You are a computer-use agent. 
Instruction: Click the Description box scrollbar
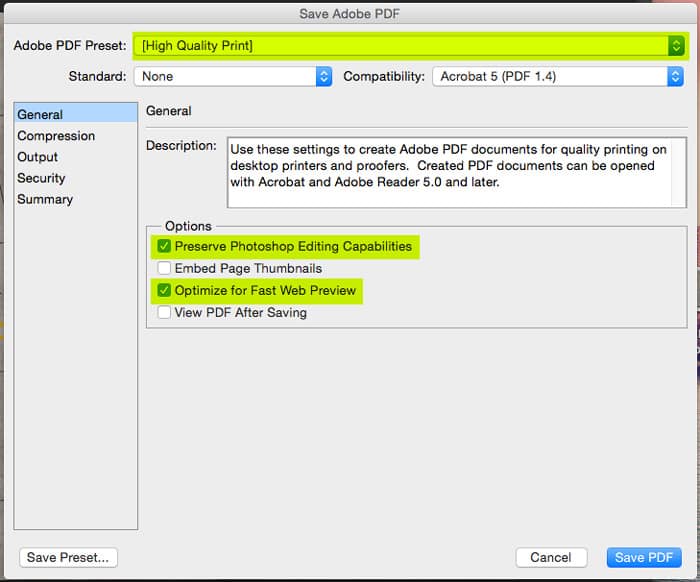[x=679, y=172]
